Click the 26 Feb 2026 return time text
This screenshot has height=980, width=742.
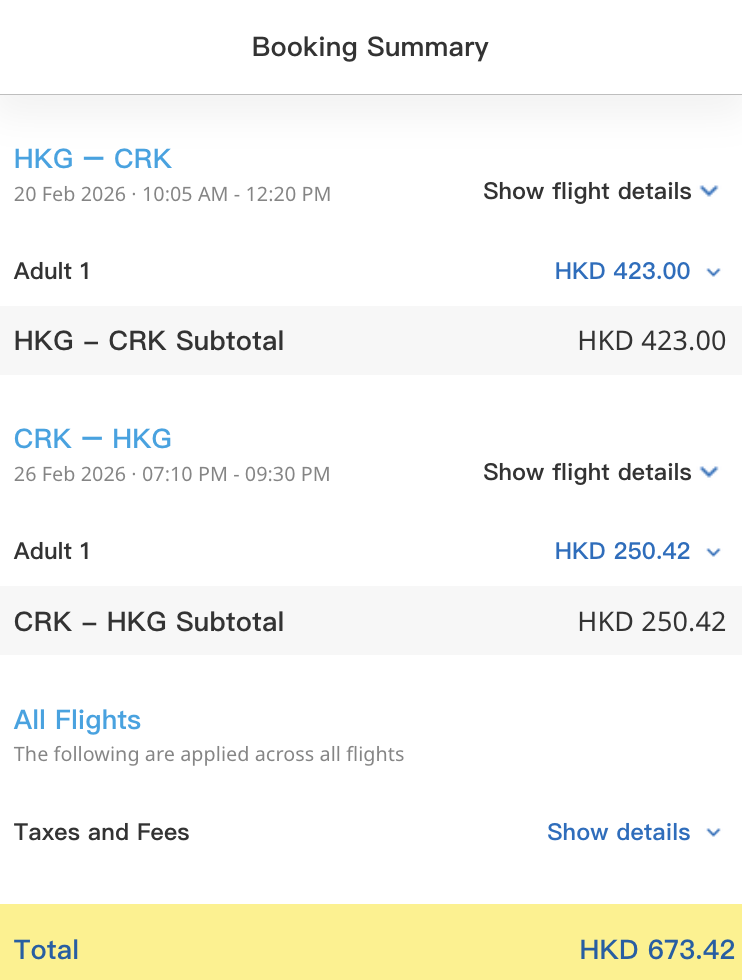click(x=172, y=473)
